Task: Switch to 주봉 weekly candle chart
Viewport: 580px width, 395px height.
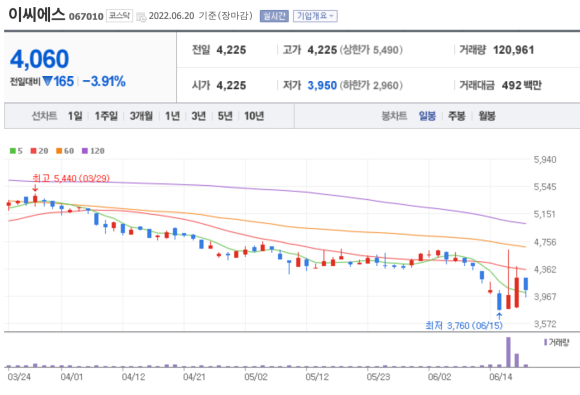Action: pos(457,116)
